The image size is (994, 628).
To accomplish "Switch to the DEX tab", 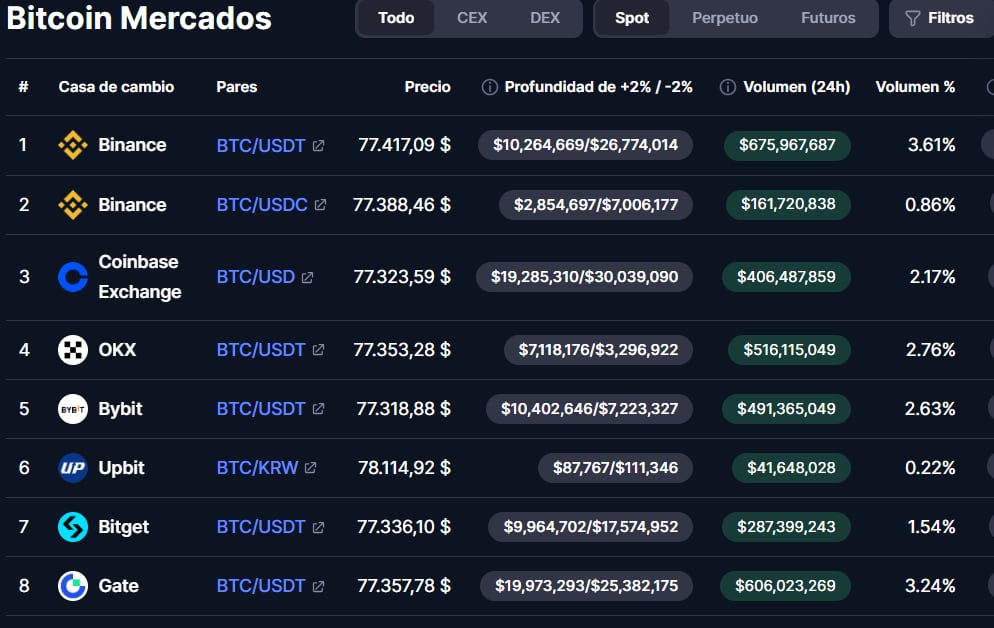I will click(545, 18).
